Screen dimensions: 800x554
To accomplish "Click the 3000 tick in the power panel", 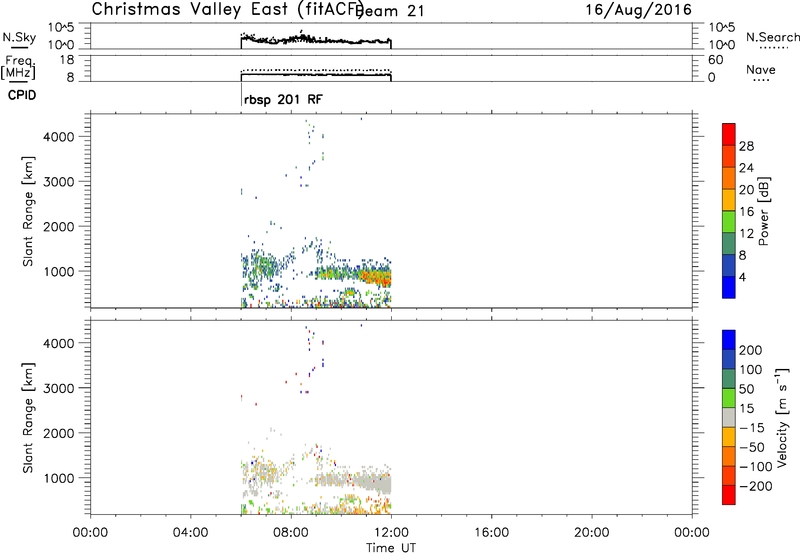I will [59, 182].
